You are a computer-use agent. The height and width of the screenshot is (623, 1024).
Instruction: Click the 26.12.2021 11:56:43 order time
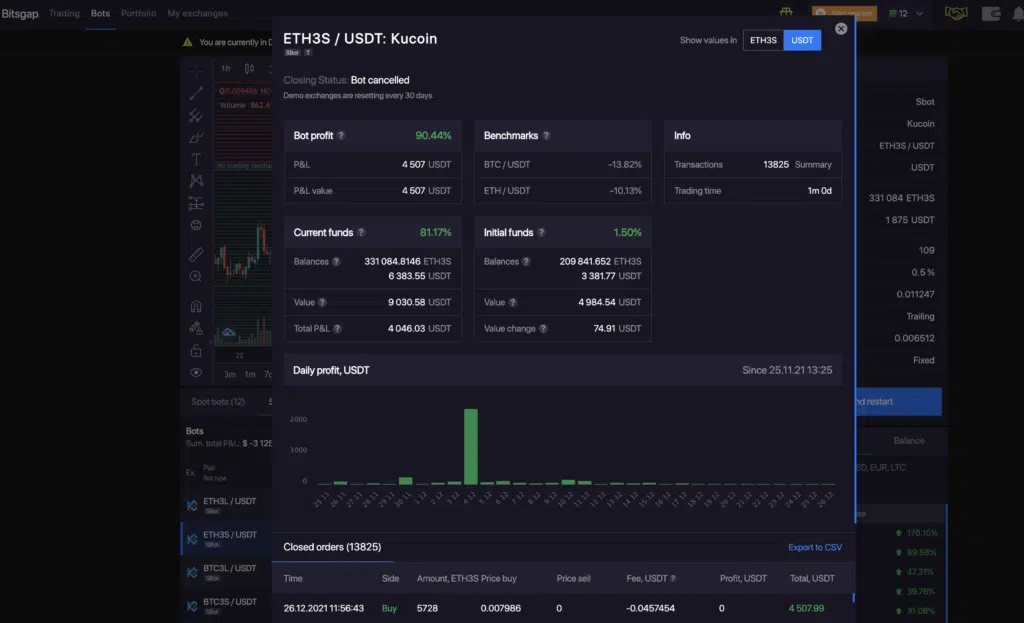[323, 609]
